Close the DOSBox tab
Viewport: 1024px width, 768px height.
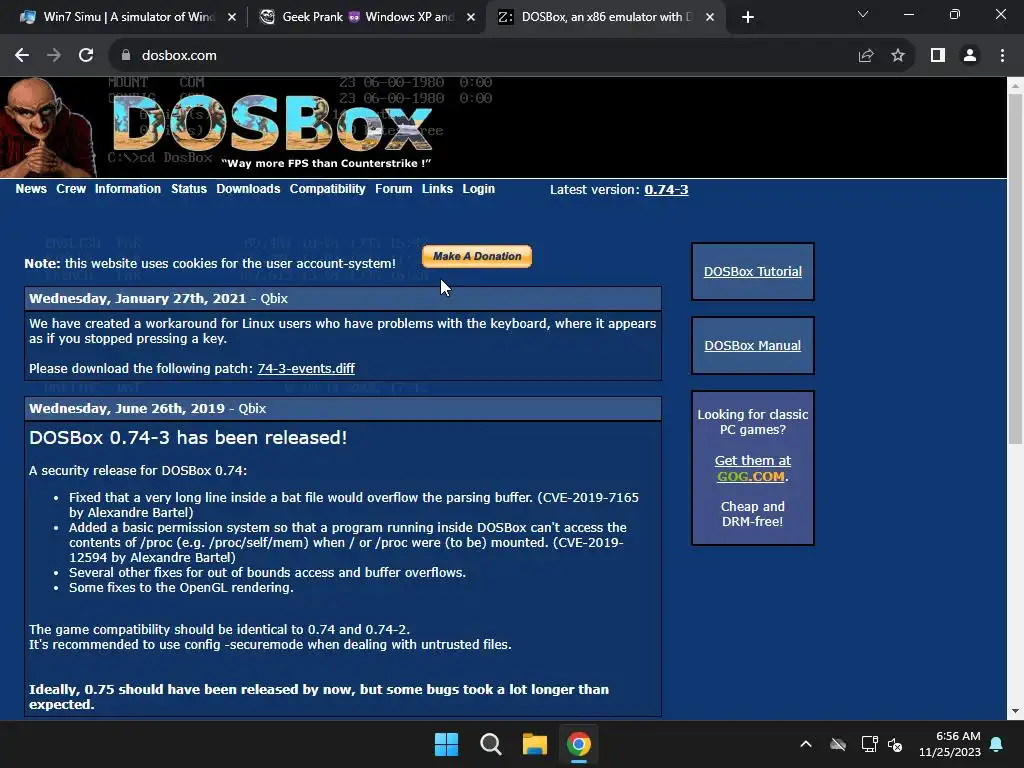click(x=710, y=17)
